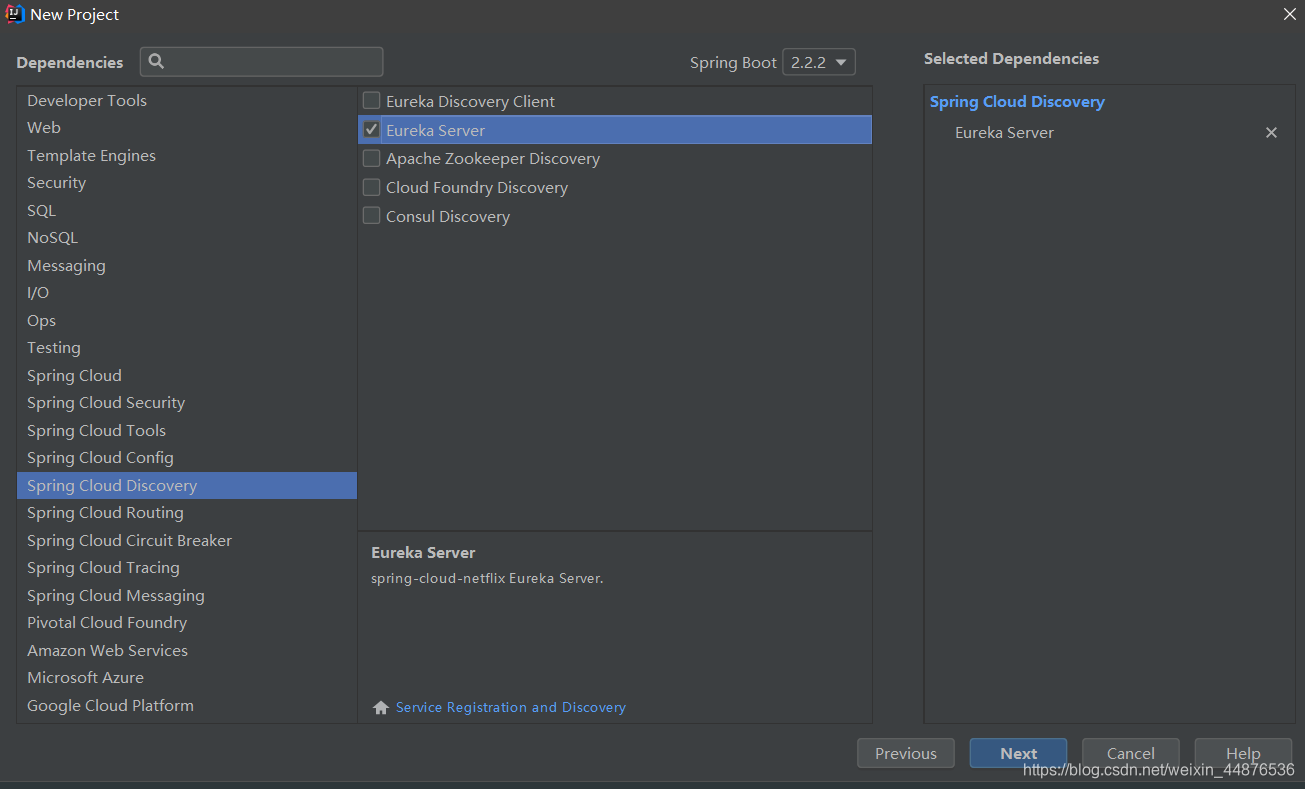Select the Amazon Web Services category
This screenshot has height=789, width=1305.
(x=187, y=650)
